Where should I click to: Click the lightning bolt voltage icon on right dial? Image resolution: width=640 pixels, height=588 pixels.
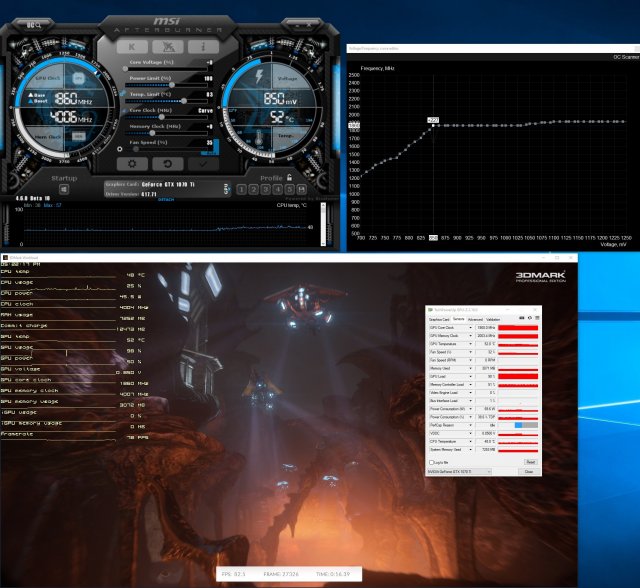click(x=259, y=77)
